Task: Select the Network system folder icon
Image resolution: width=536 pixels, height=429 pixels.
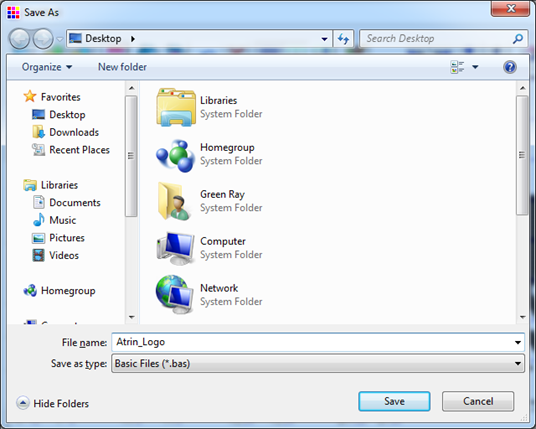Action: [x=175, y=295]
